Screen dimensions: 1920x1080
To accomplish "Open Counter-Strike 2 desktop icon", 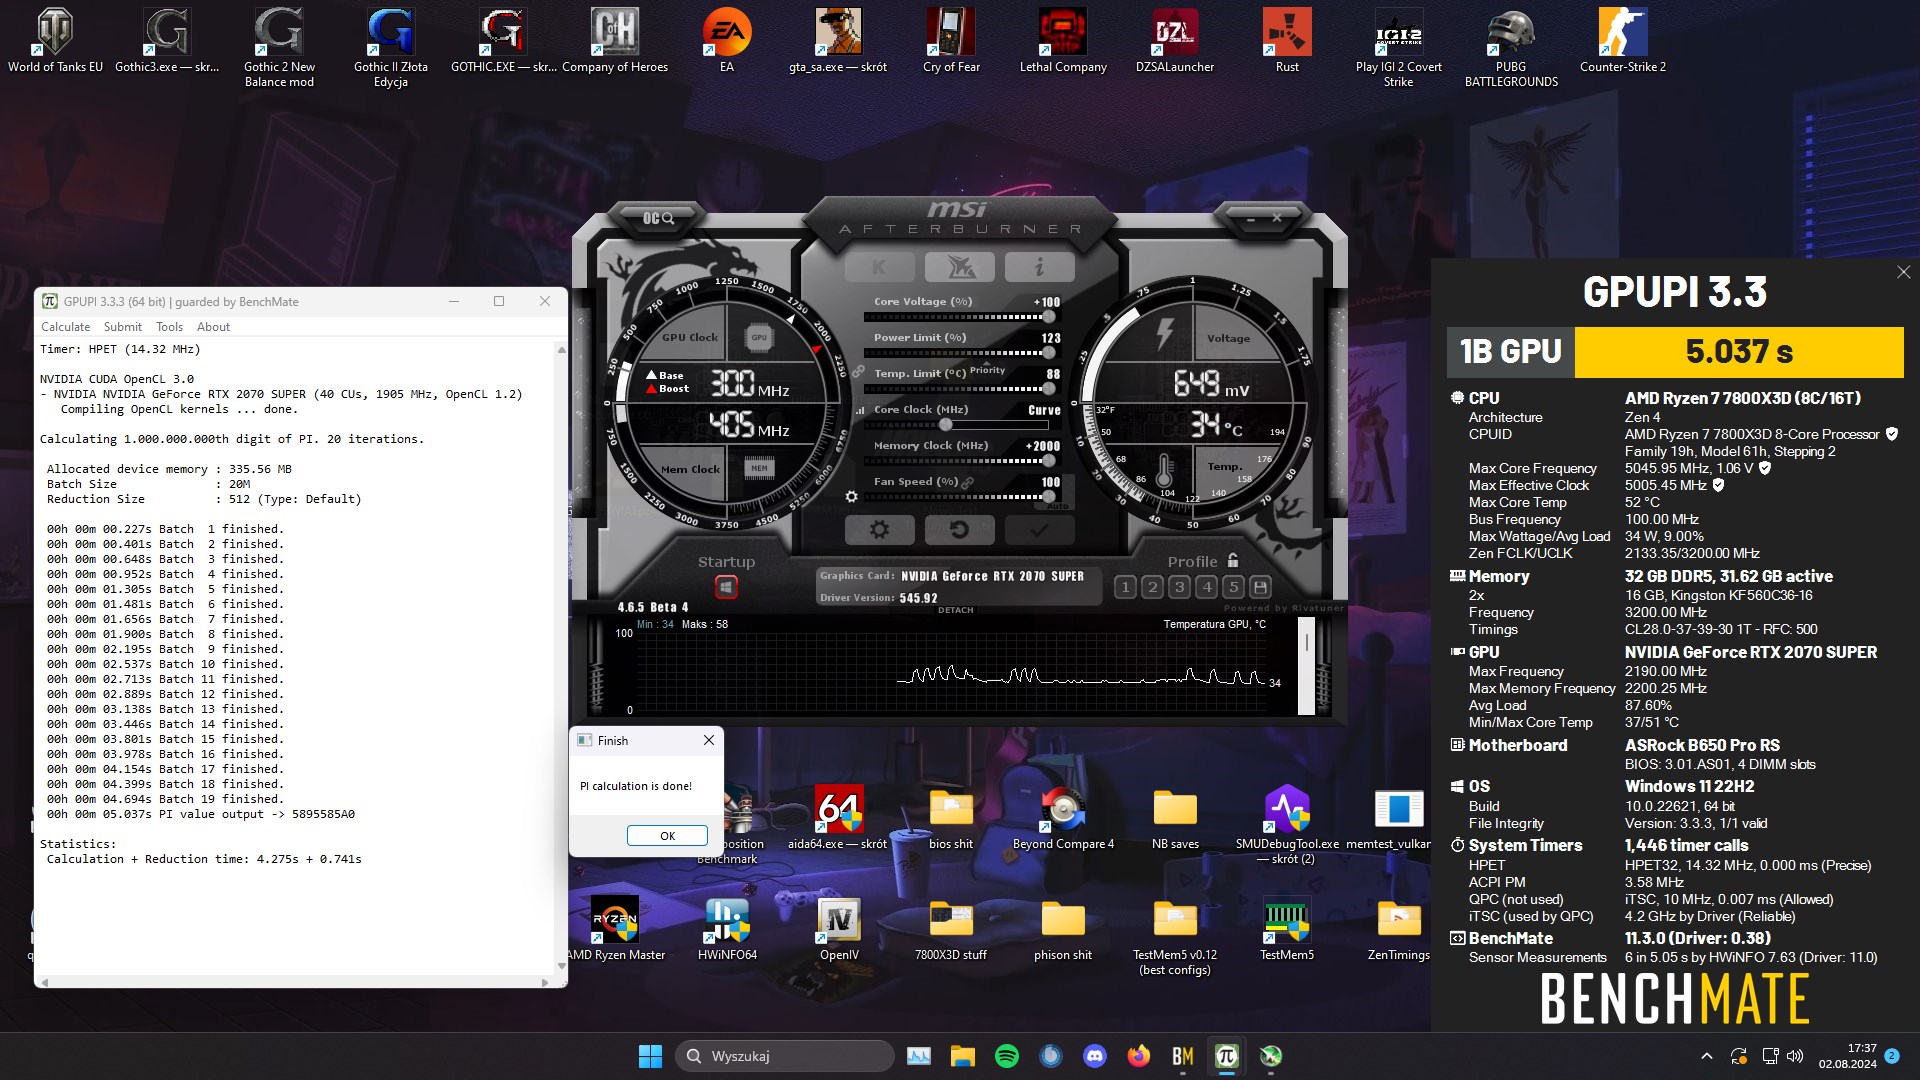I will point(1623,41).
